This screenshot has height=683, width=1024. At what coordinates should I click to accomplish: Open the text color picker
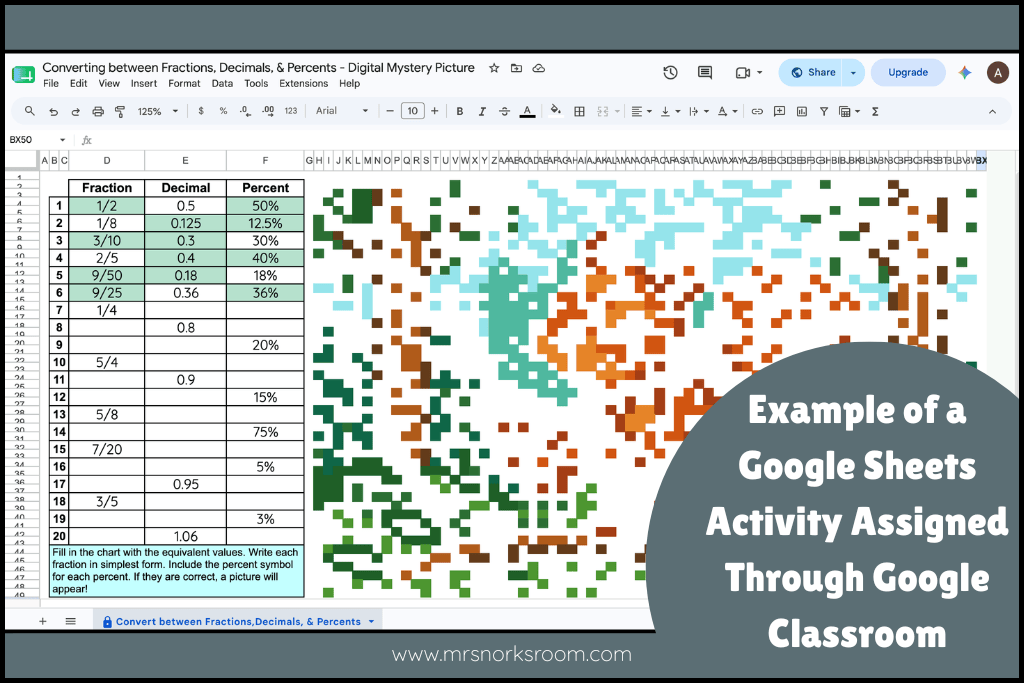click(528, 112)
